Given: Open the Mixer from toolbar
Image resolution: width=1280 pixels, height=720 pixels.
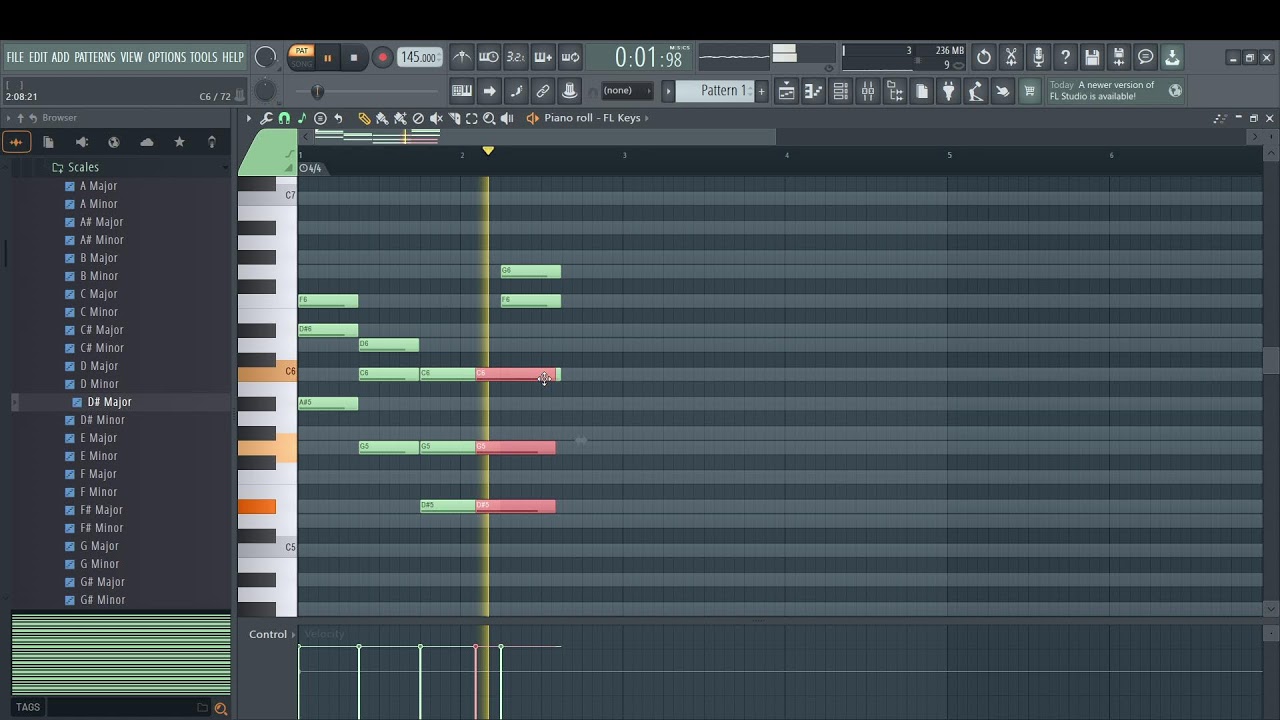Looking at the screenshot, I should tap(868, 91).
